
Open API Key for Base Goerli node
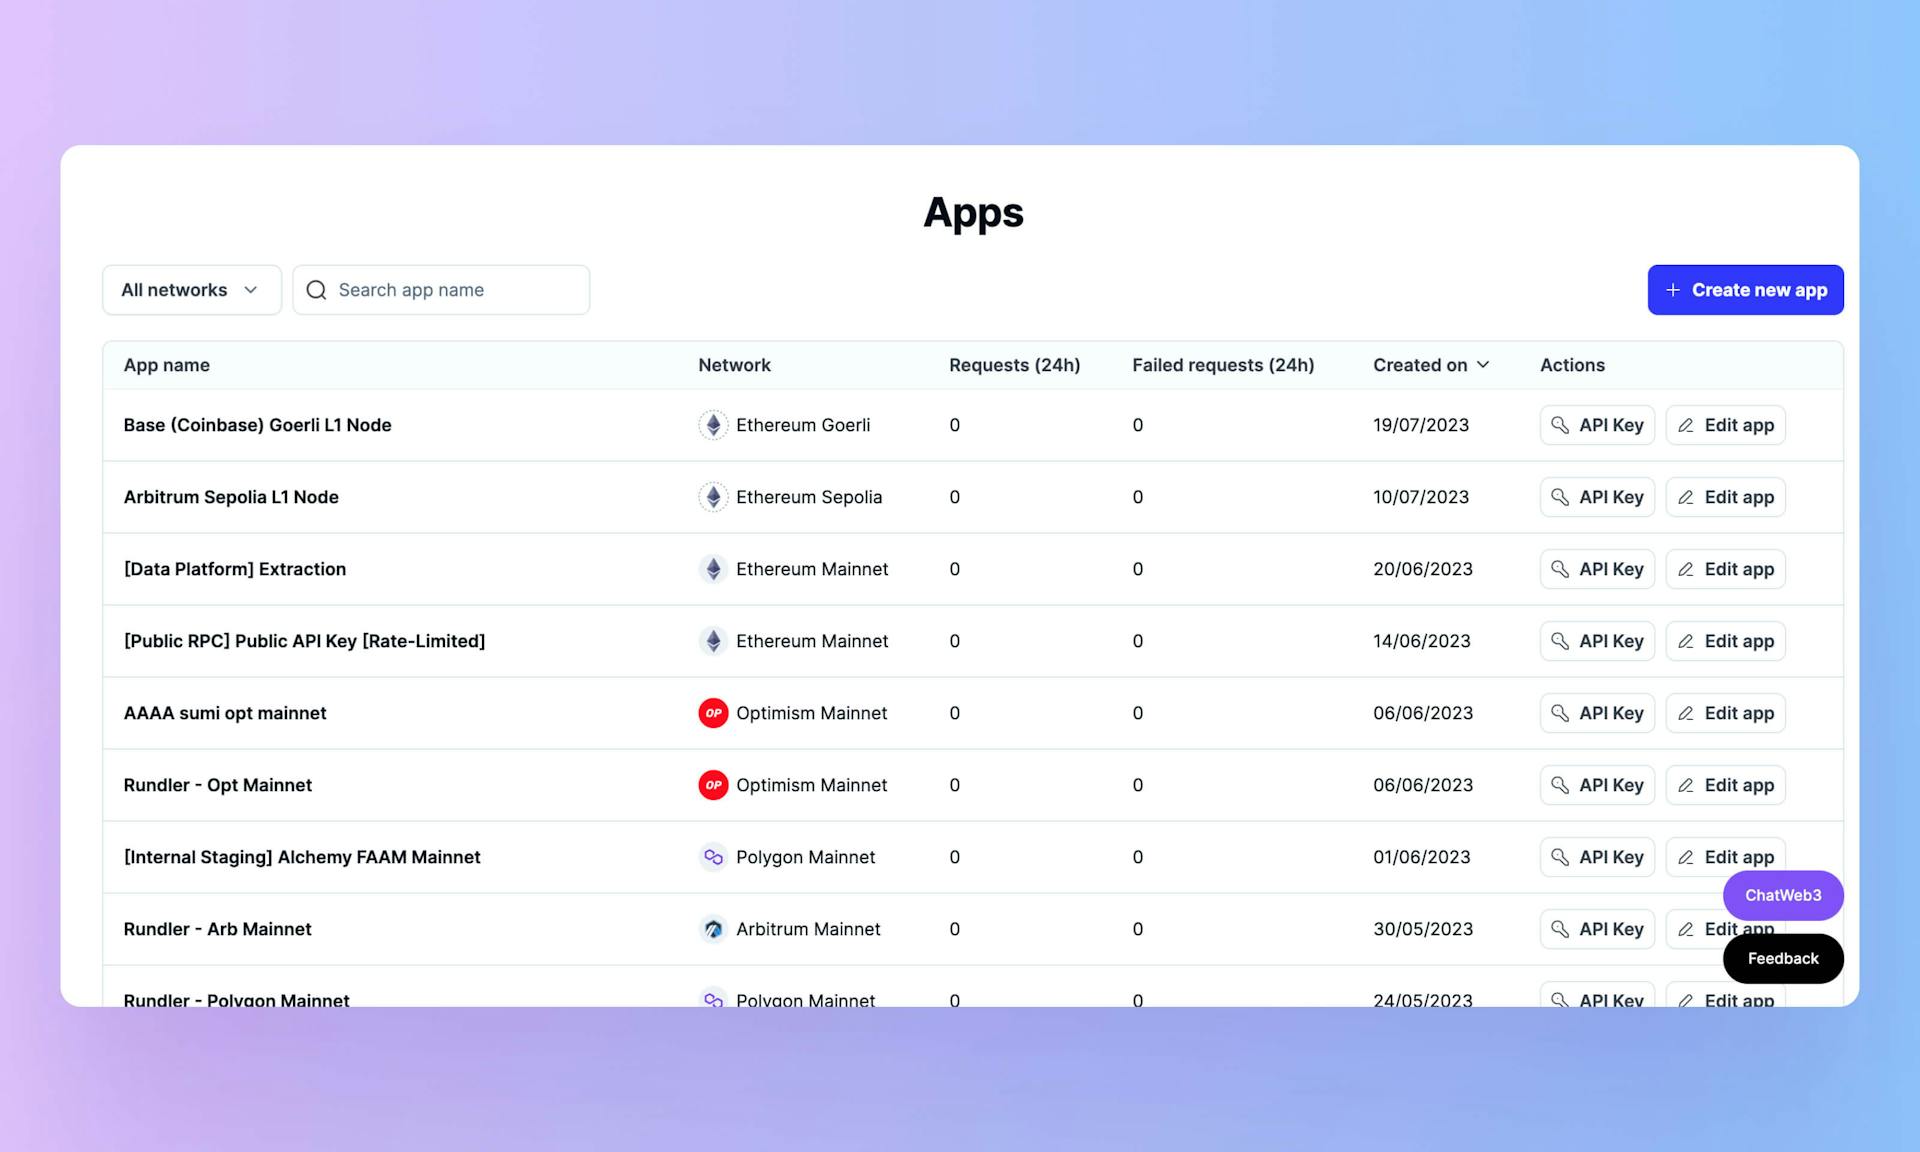[x=1597, y=425]
